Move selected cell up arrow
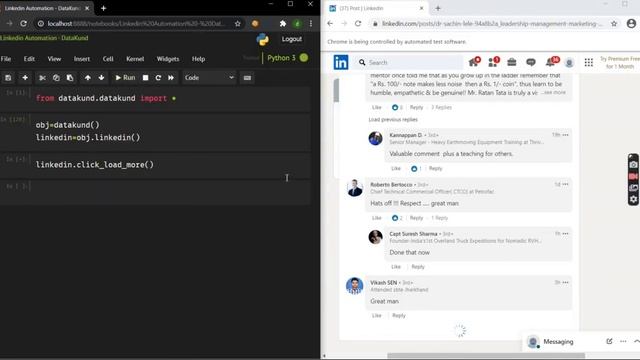The height and width of the screenshot is (360, 640). [87, 78]
